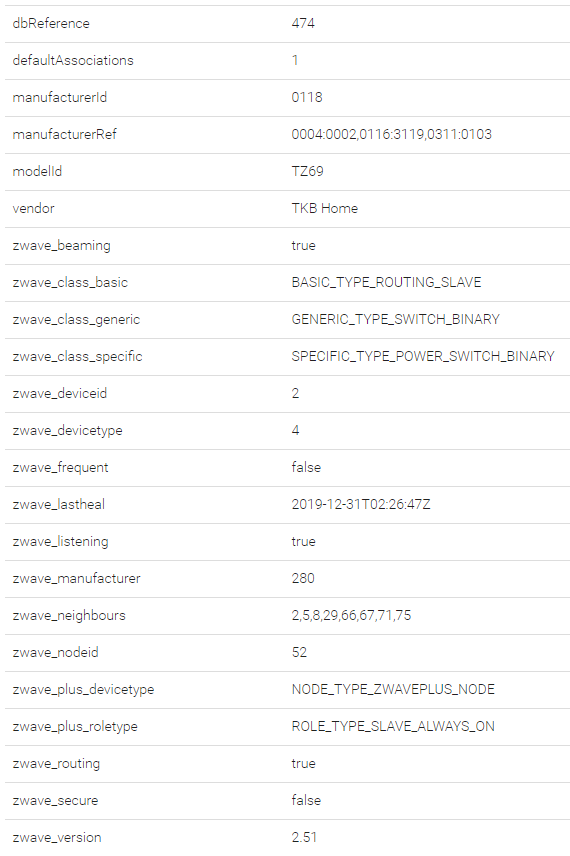Image resolution: width=570 pixels, height=856 pixels.
Task: Select the NODE_TYPE_ZWAVEPLUS_NODE value
Action: (393, 689)
